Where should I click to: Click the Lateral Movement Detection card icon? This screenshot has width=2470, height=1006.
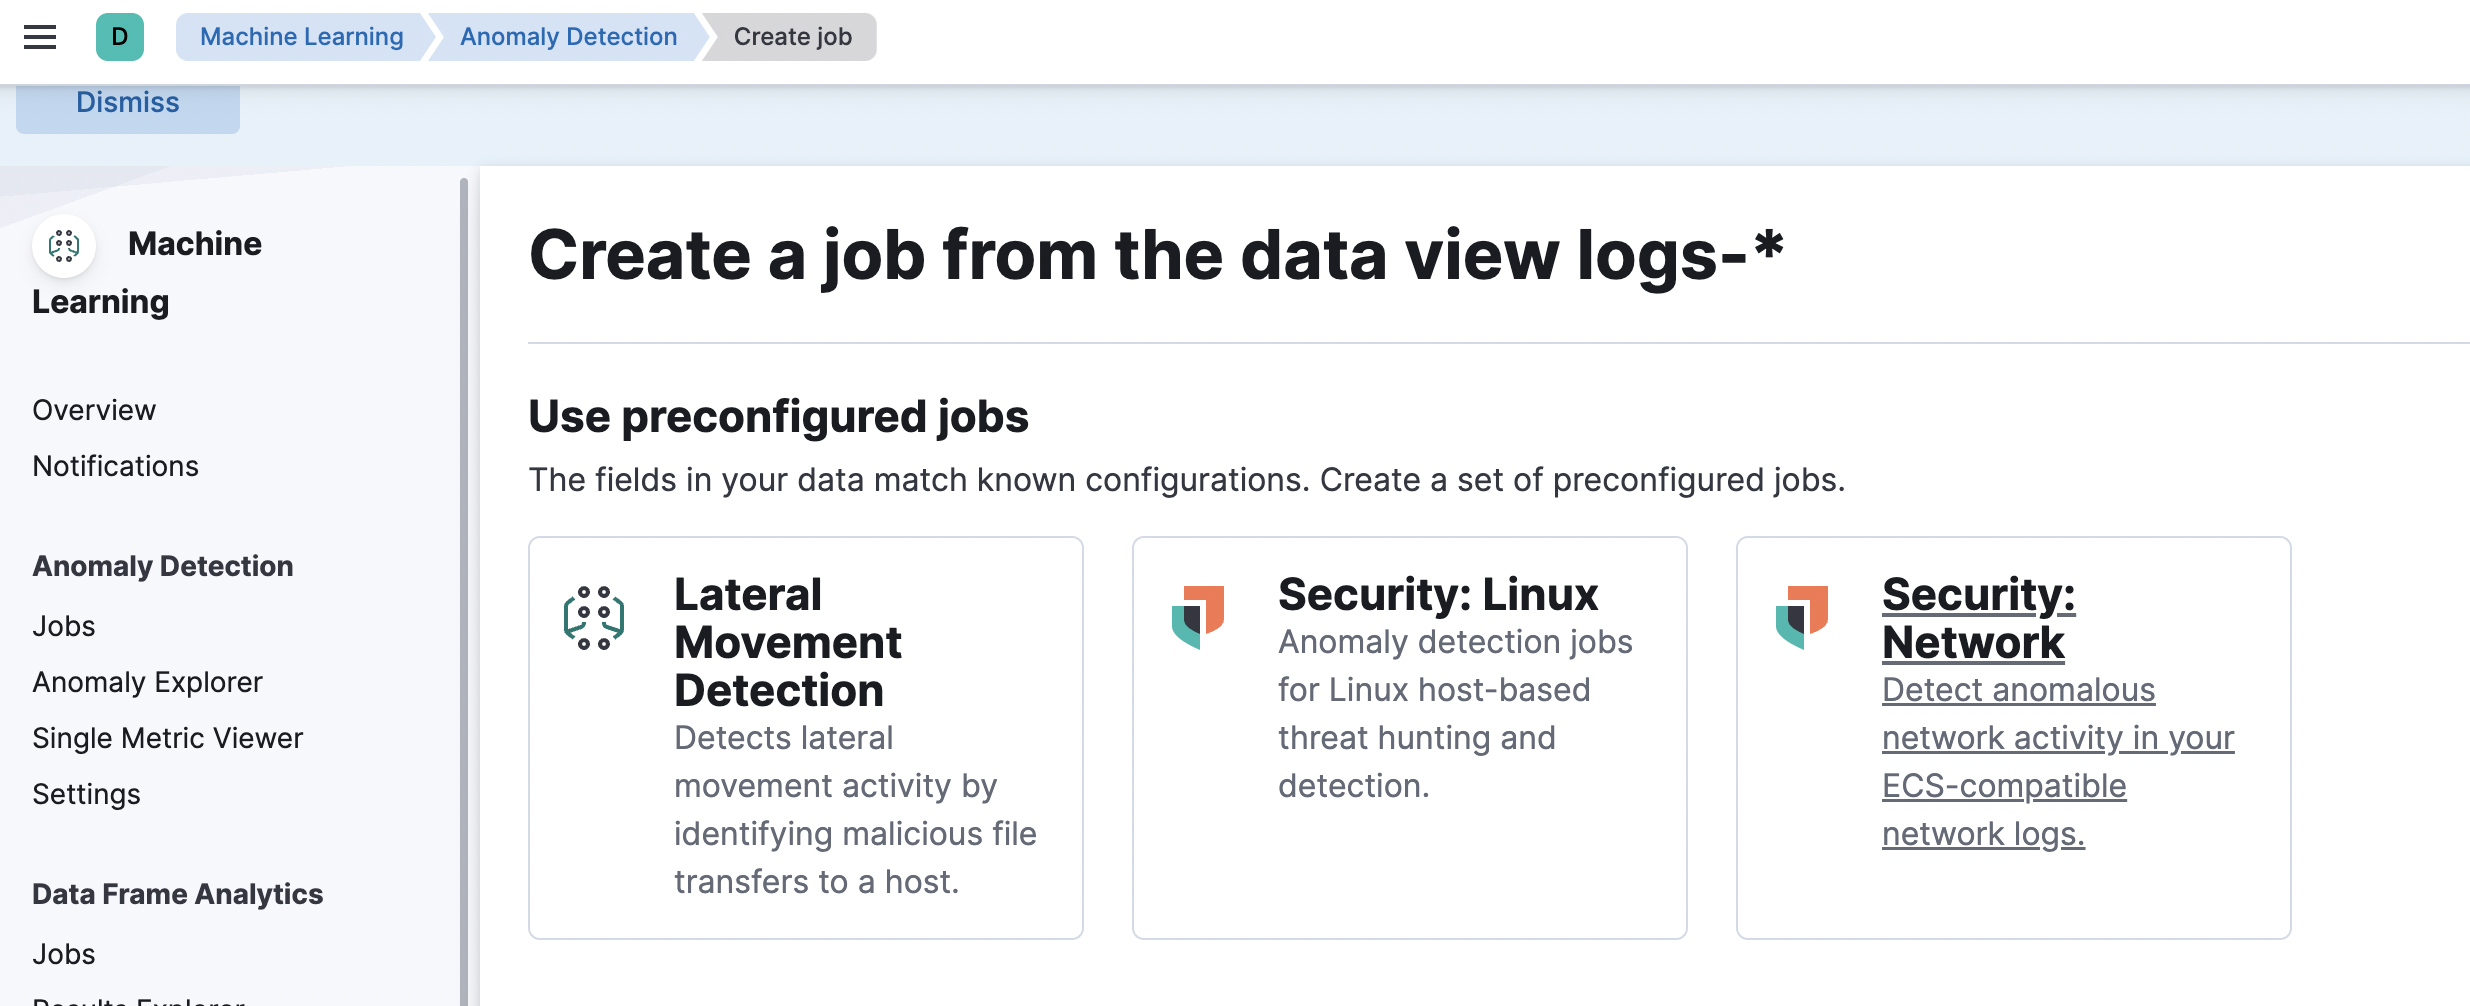[x=594, y=618]
